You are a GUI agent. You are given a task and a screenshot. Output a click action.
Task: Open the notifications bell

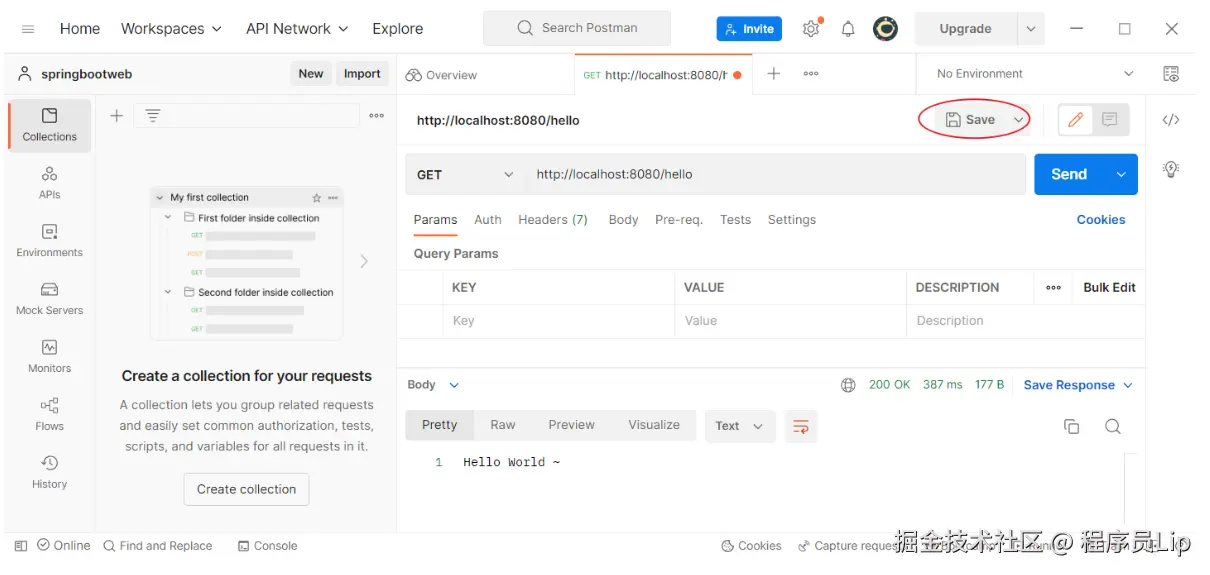[x=848, y=29]
